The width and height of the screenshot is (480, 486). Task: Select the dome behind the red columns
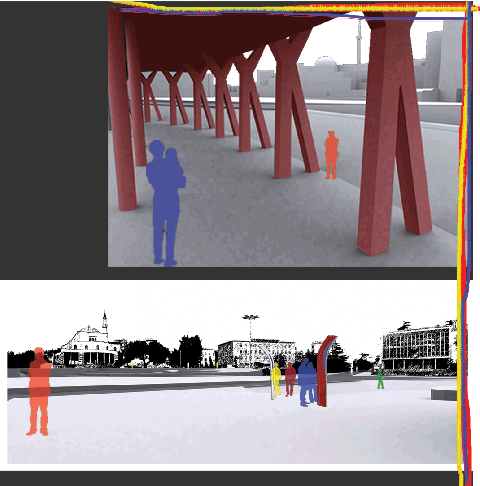point(325,62)
